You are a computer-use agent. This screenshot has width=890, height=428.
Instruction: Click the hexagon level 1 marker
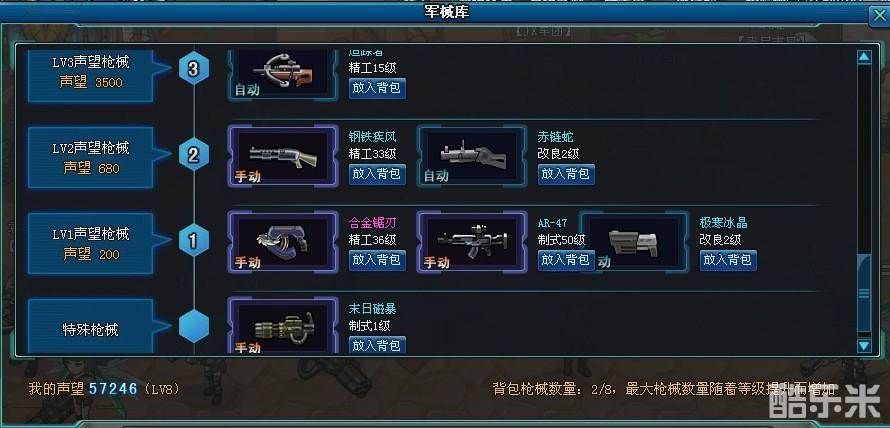coord(194,241)
